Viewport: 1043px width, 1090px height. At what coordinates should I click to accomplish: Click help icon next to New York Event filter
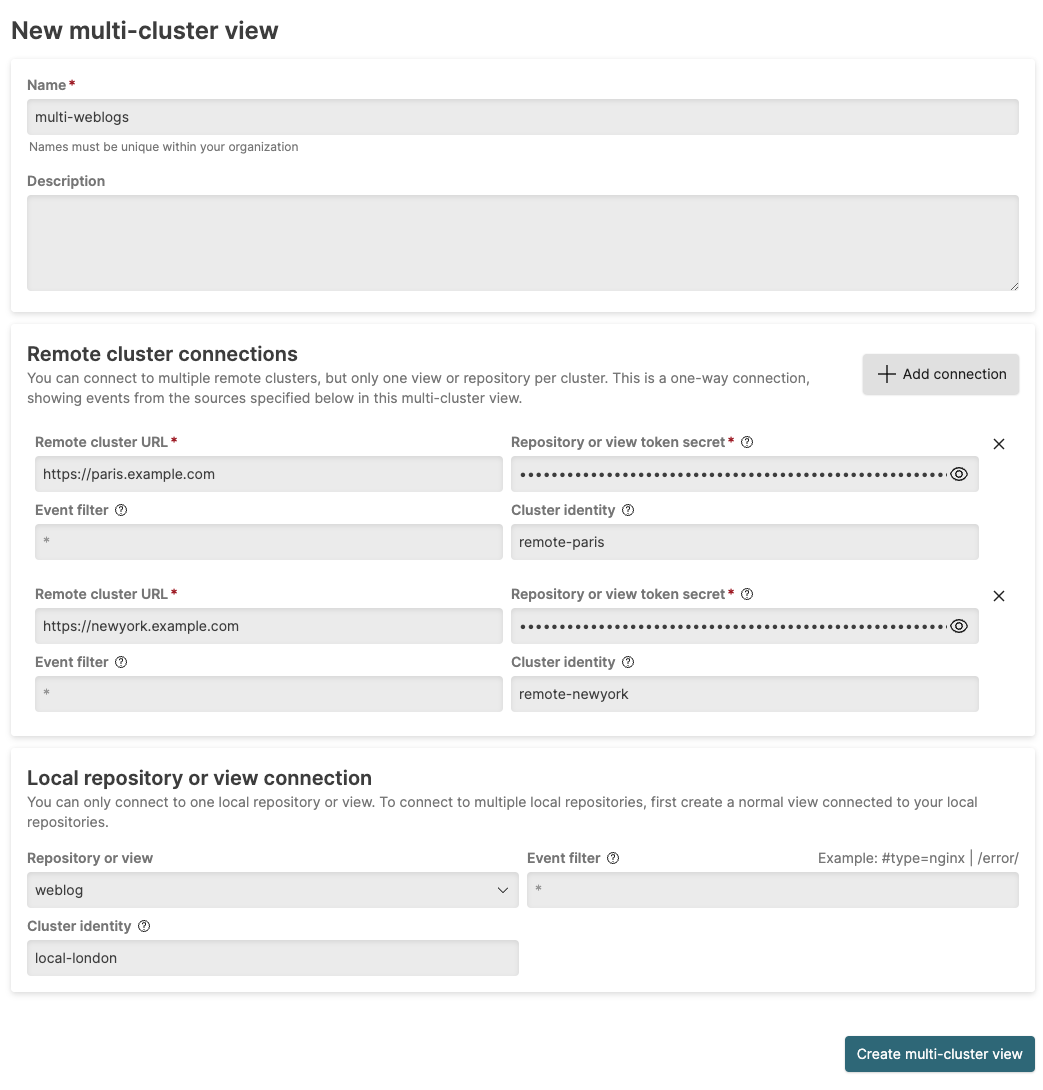pyautogui.click(x=121, y=662)
